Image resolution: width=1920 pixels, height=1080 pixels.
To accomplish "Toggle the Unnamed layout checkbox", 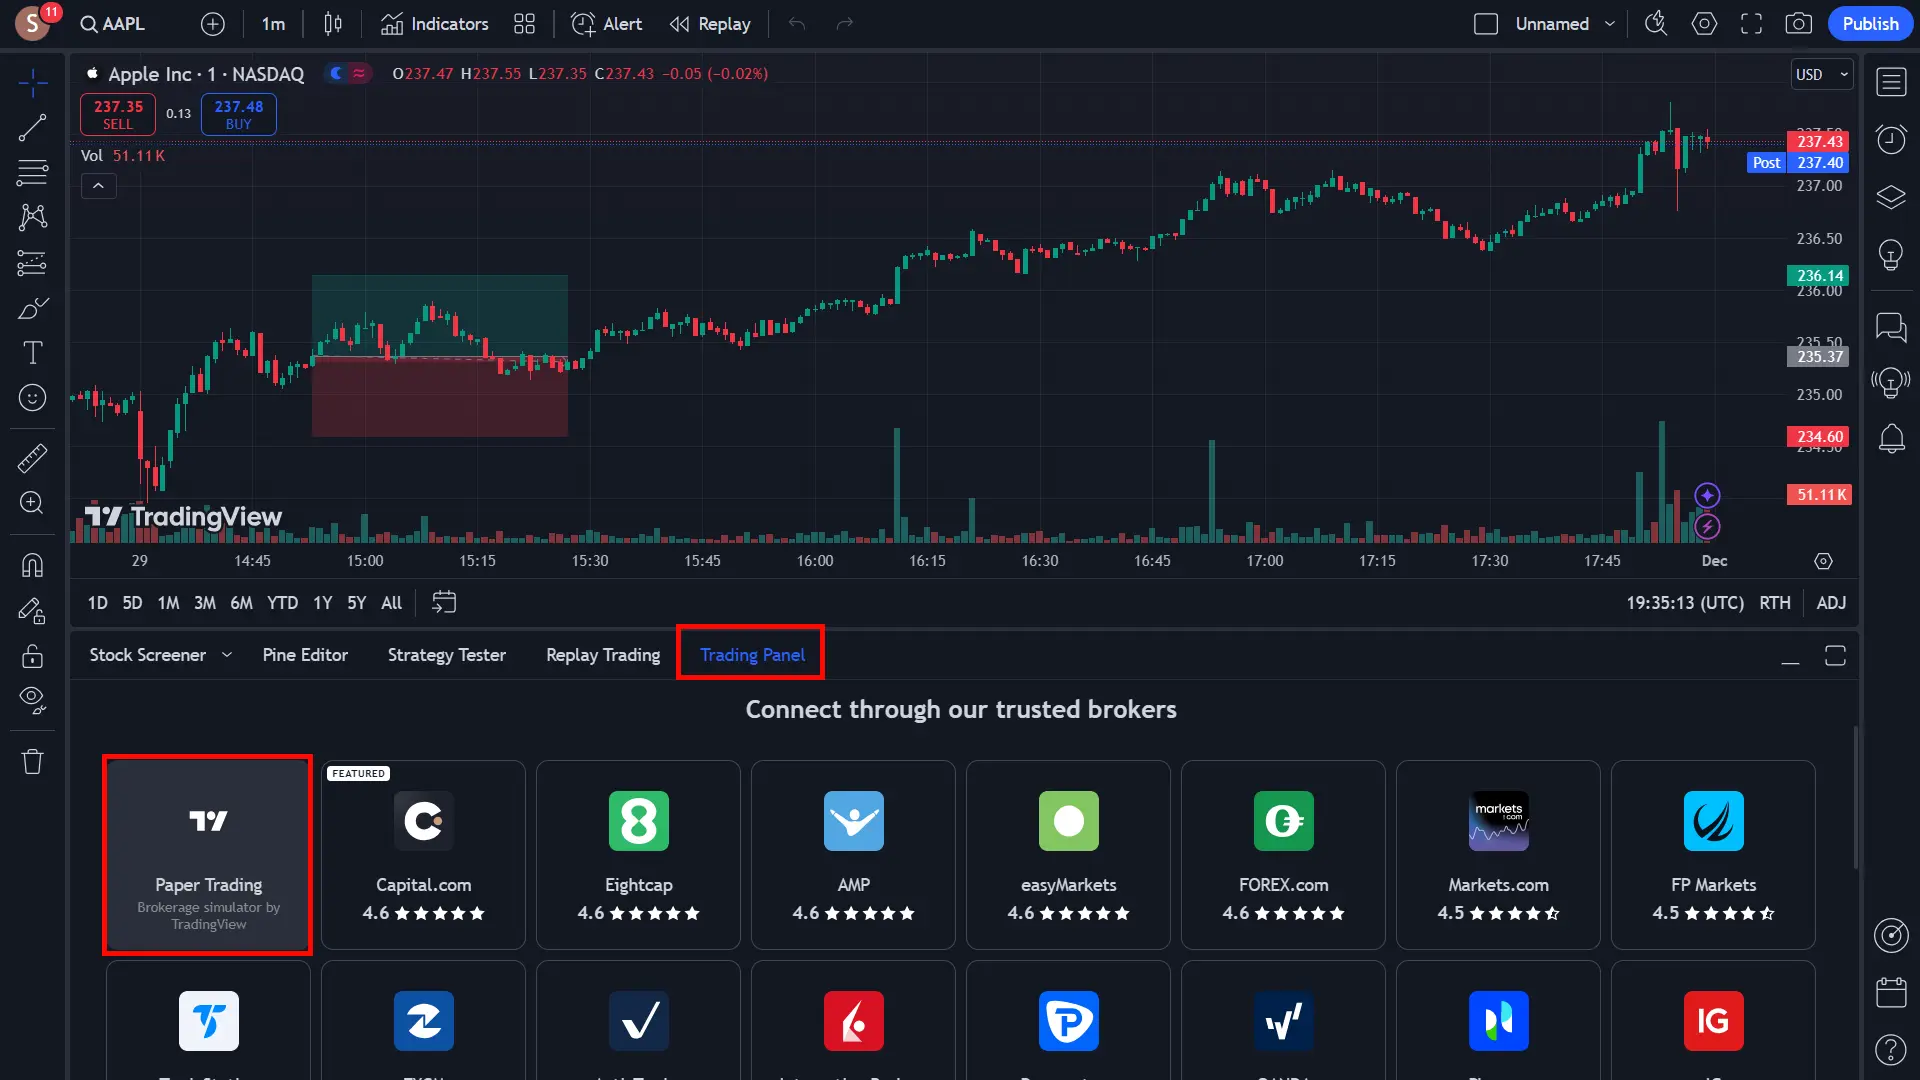I will [1486, 24].
